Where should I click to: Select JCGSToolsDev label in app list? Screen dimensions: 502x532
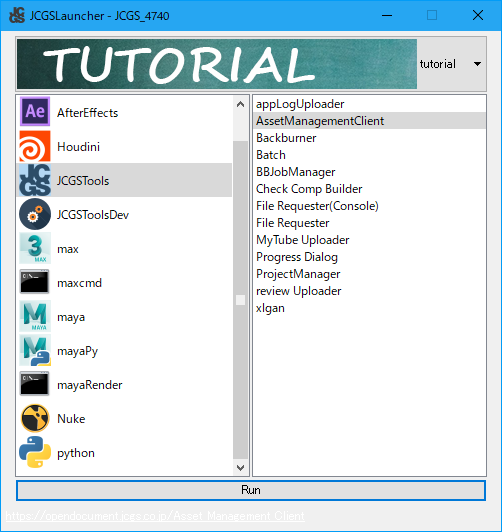point(93,215)
